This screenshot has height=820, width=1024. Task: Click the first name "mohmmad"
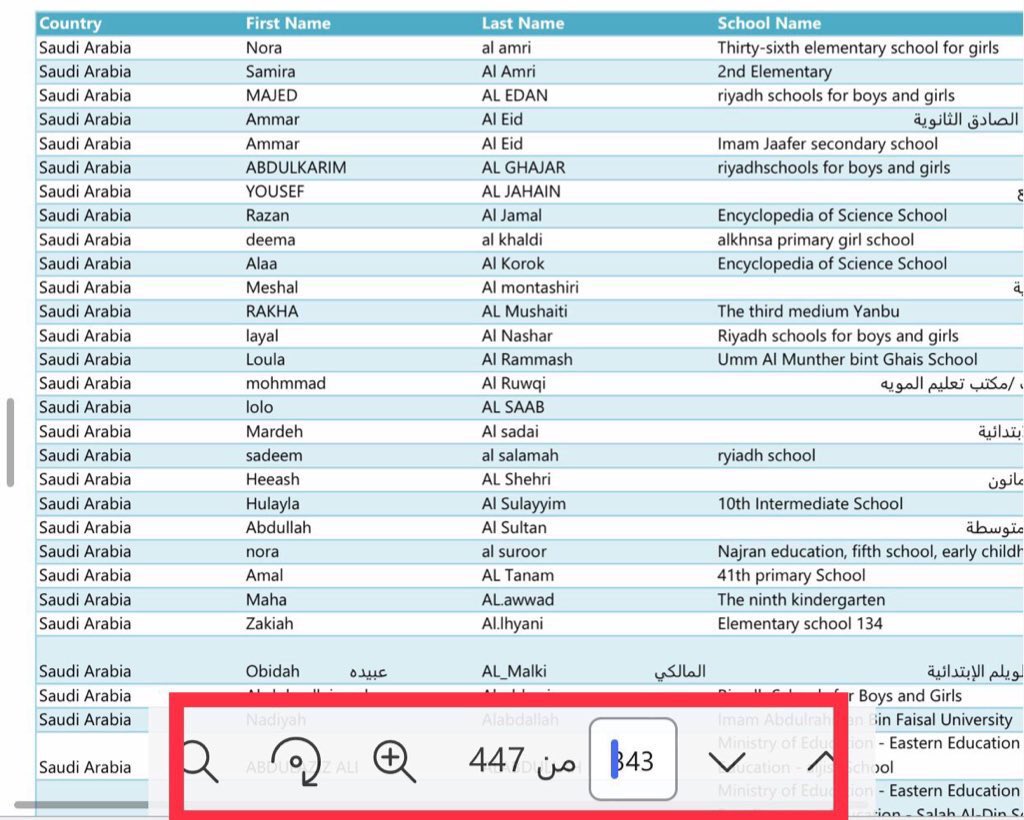coord(285,383)
